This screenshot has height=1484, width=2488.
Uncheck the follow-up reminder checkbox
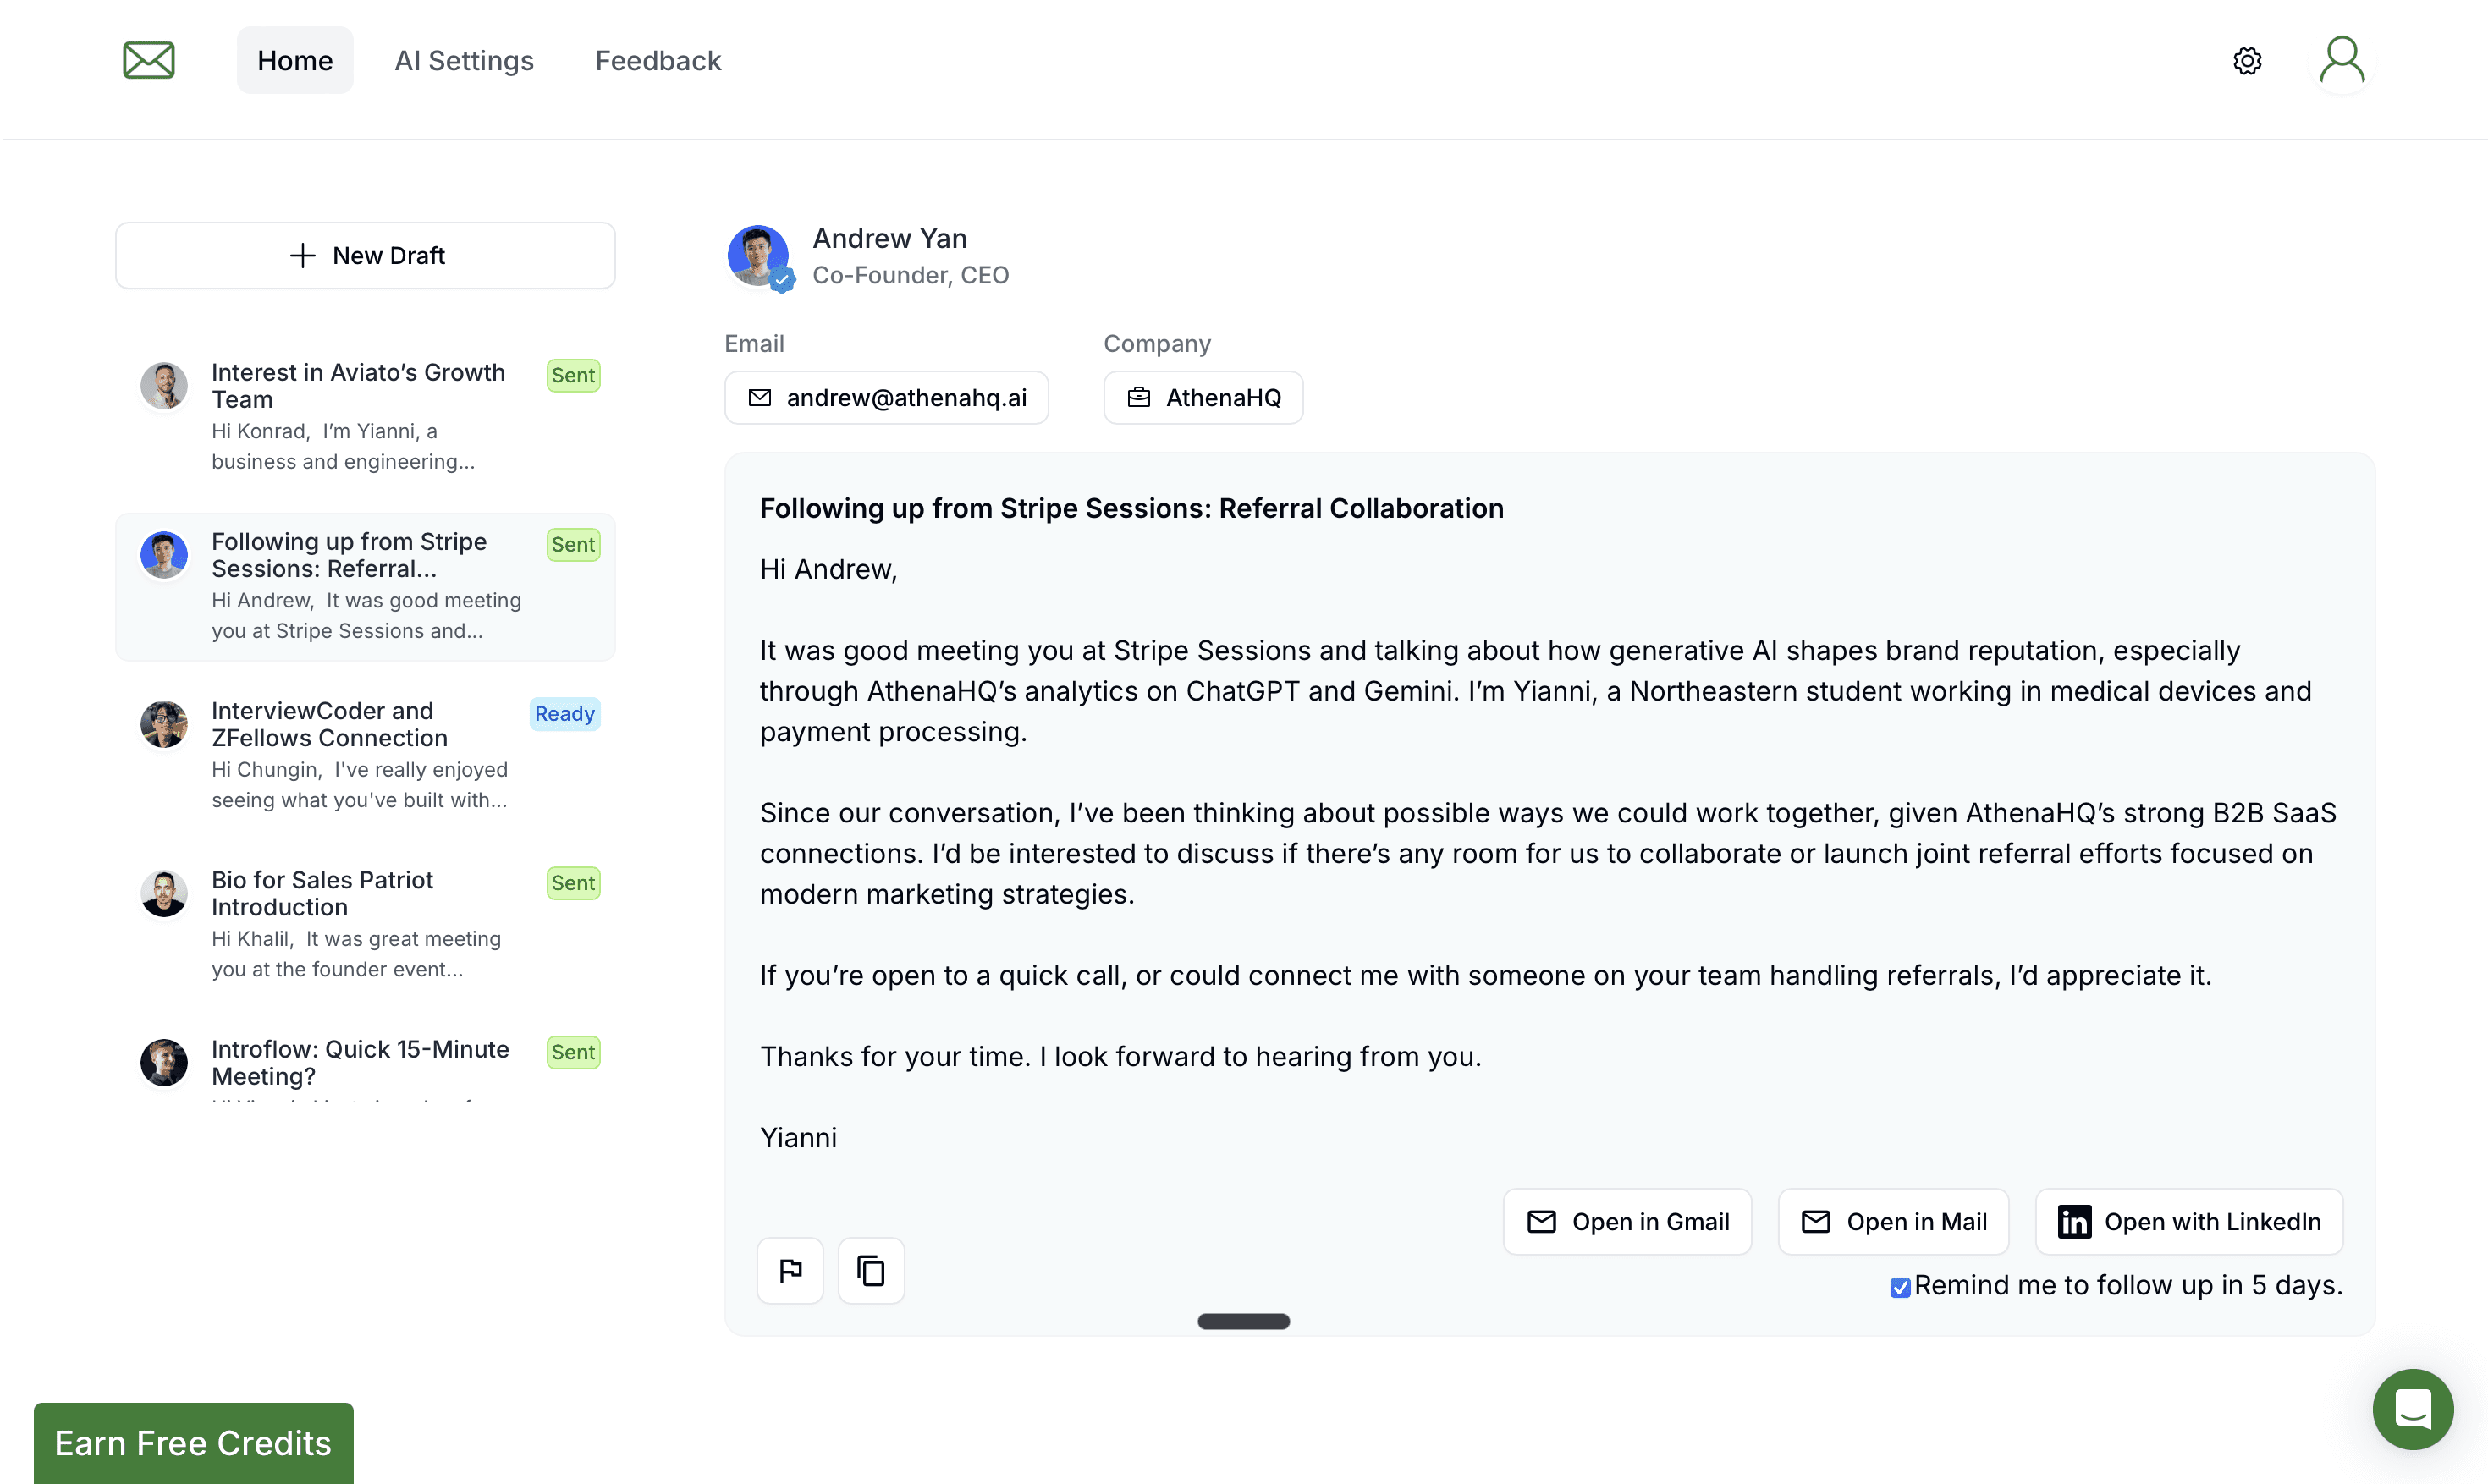coord(1900,1287)
